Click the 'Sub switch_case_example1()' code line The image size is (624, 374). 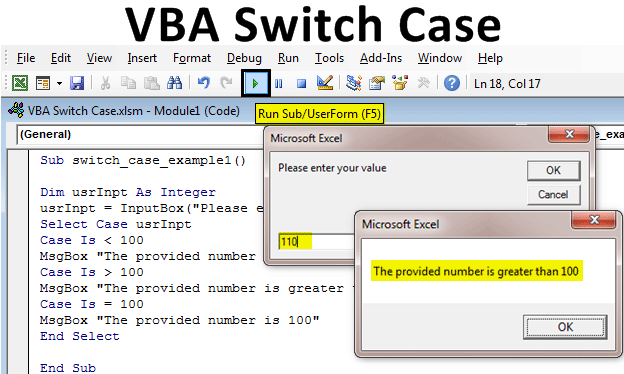tap(143, 160)
